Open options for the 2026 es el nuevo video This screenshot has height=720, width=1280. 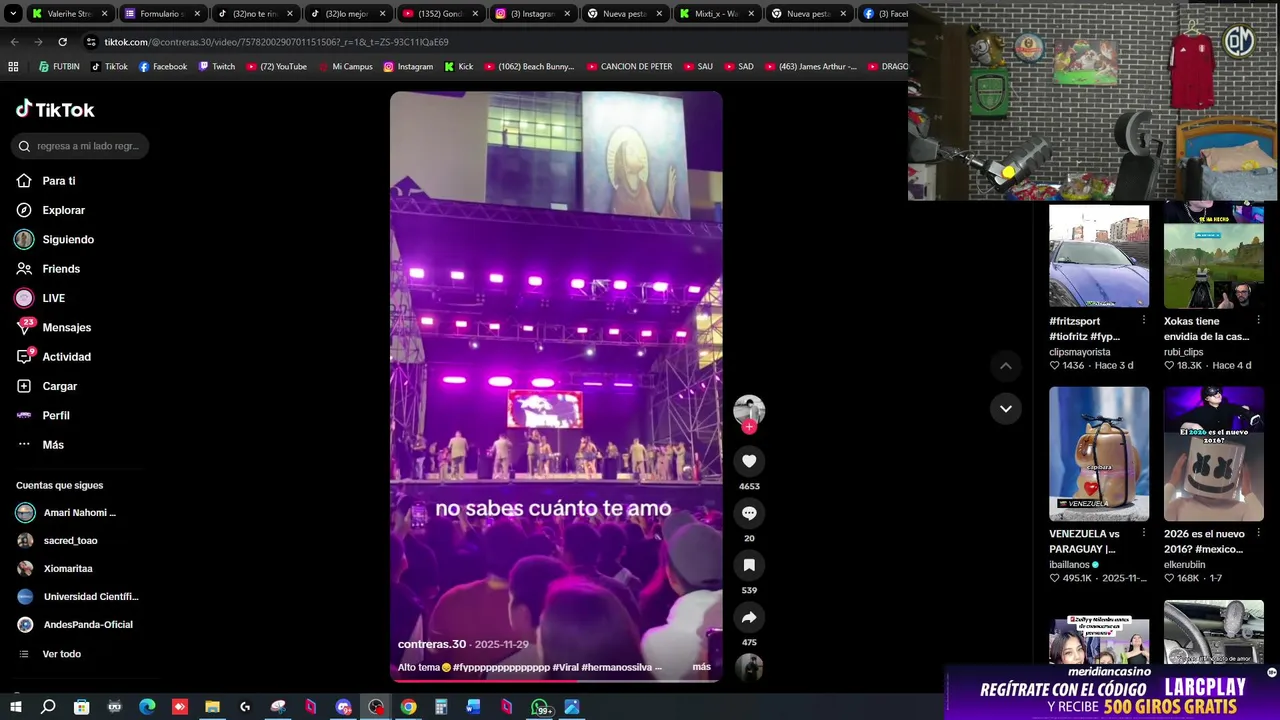pos(1258,533)
